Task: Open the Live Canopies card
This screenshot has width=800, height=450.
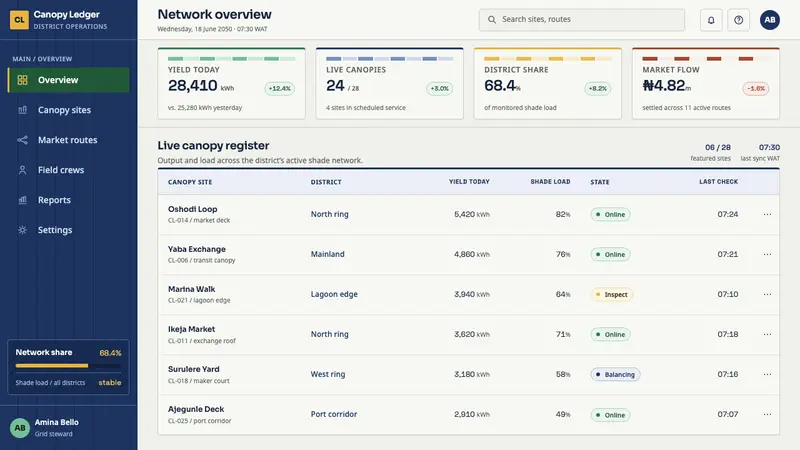Action: [x=390, y=84]
